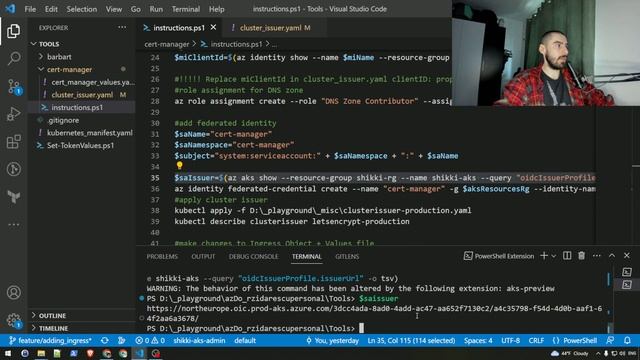The image size is (640, 360).
Task: Click shikki-aks-admin Kubernetes context status item
Action: pos(199,340)
